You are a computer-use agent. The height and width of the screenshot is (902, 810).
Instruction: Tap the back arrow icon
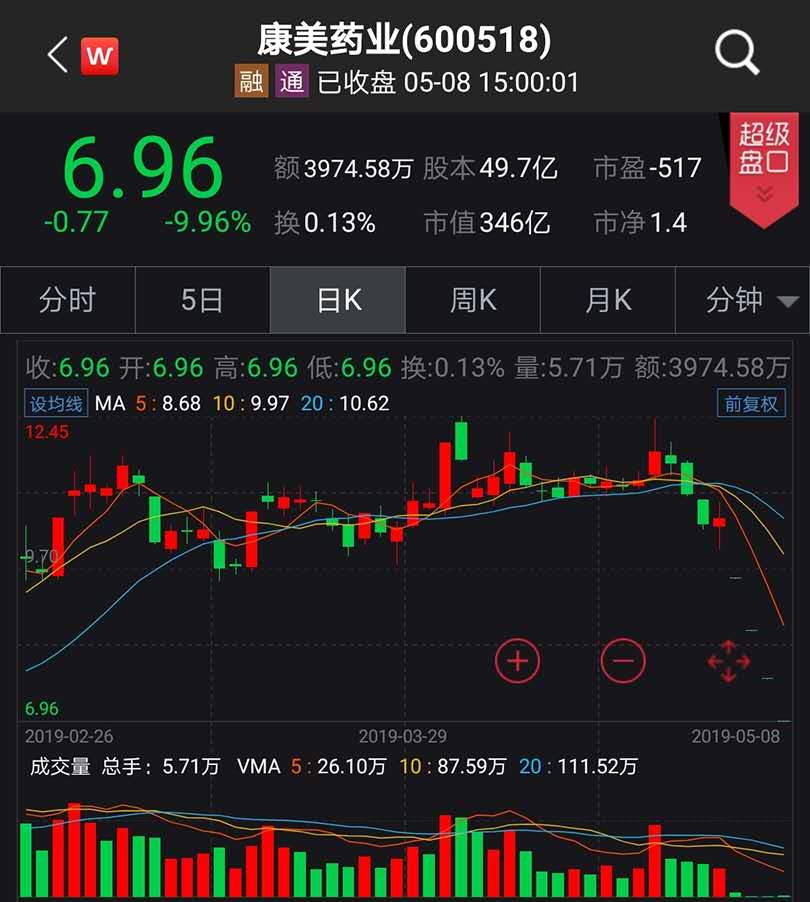pos(58,55)
